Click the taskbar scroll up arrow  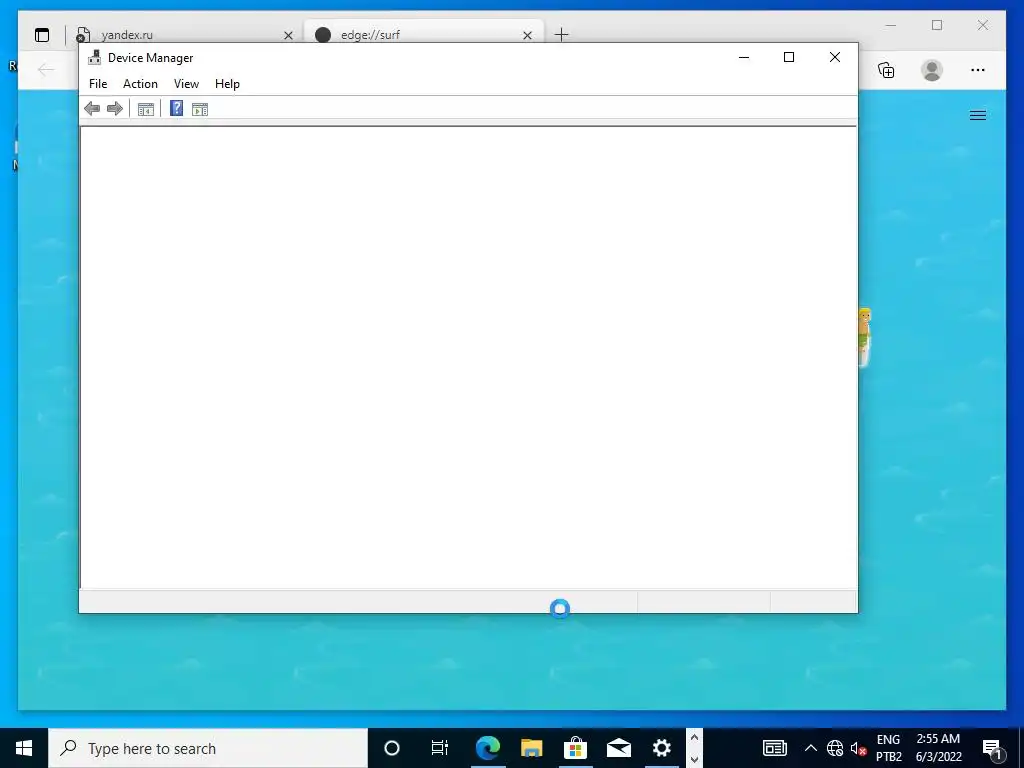(694, 737)
